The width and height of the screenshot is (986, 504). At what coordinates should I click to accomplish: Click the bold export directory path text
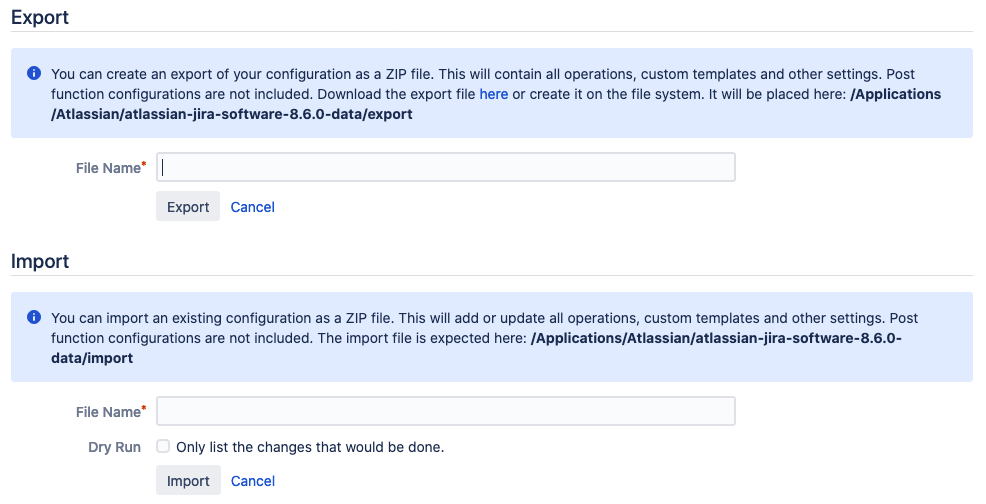[x=496, y=104]
